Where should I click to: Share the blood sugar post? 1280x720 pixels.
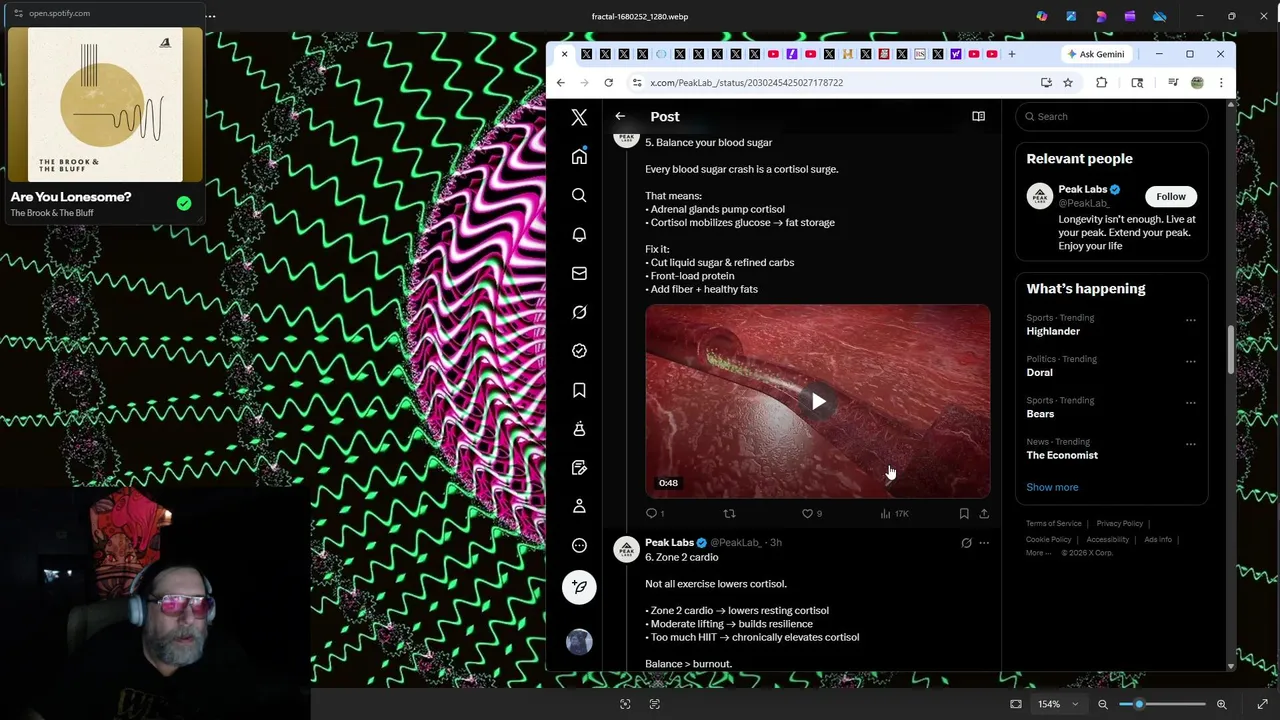[984, 513]
